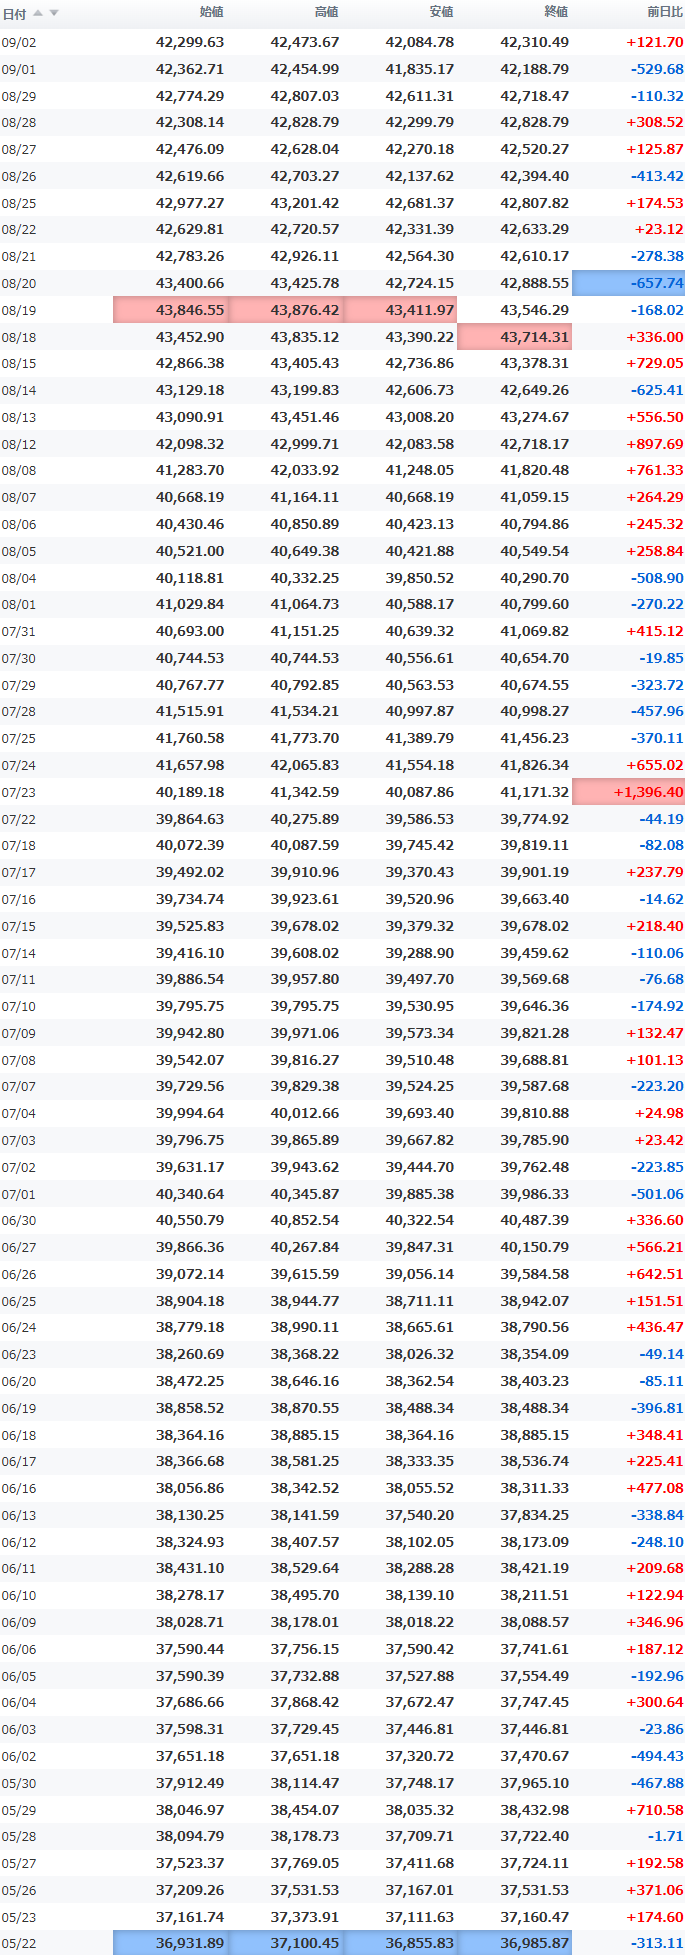Select the closing value 39,821.28
Image resolution: width=685 pixels, height=1955 pixels.
[535, 1033]
